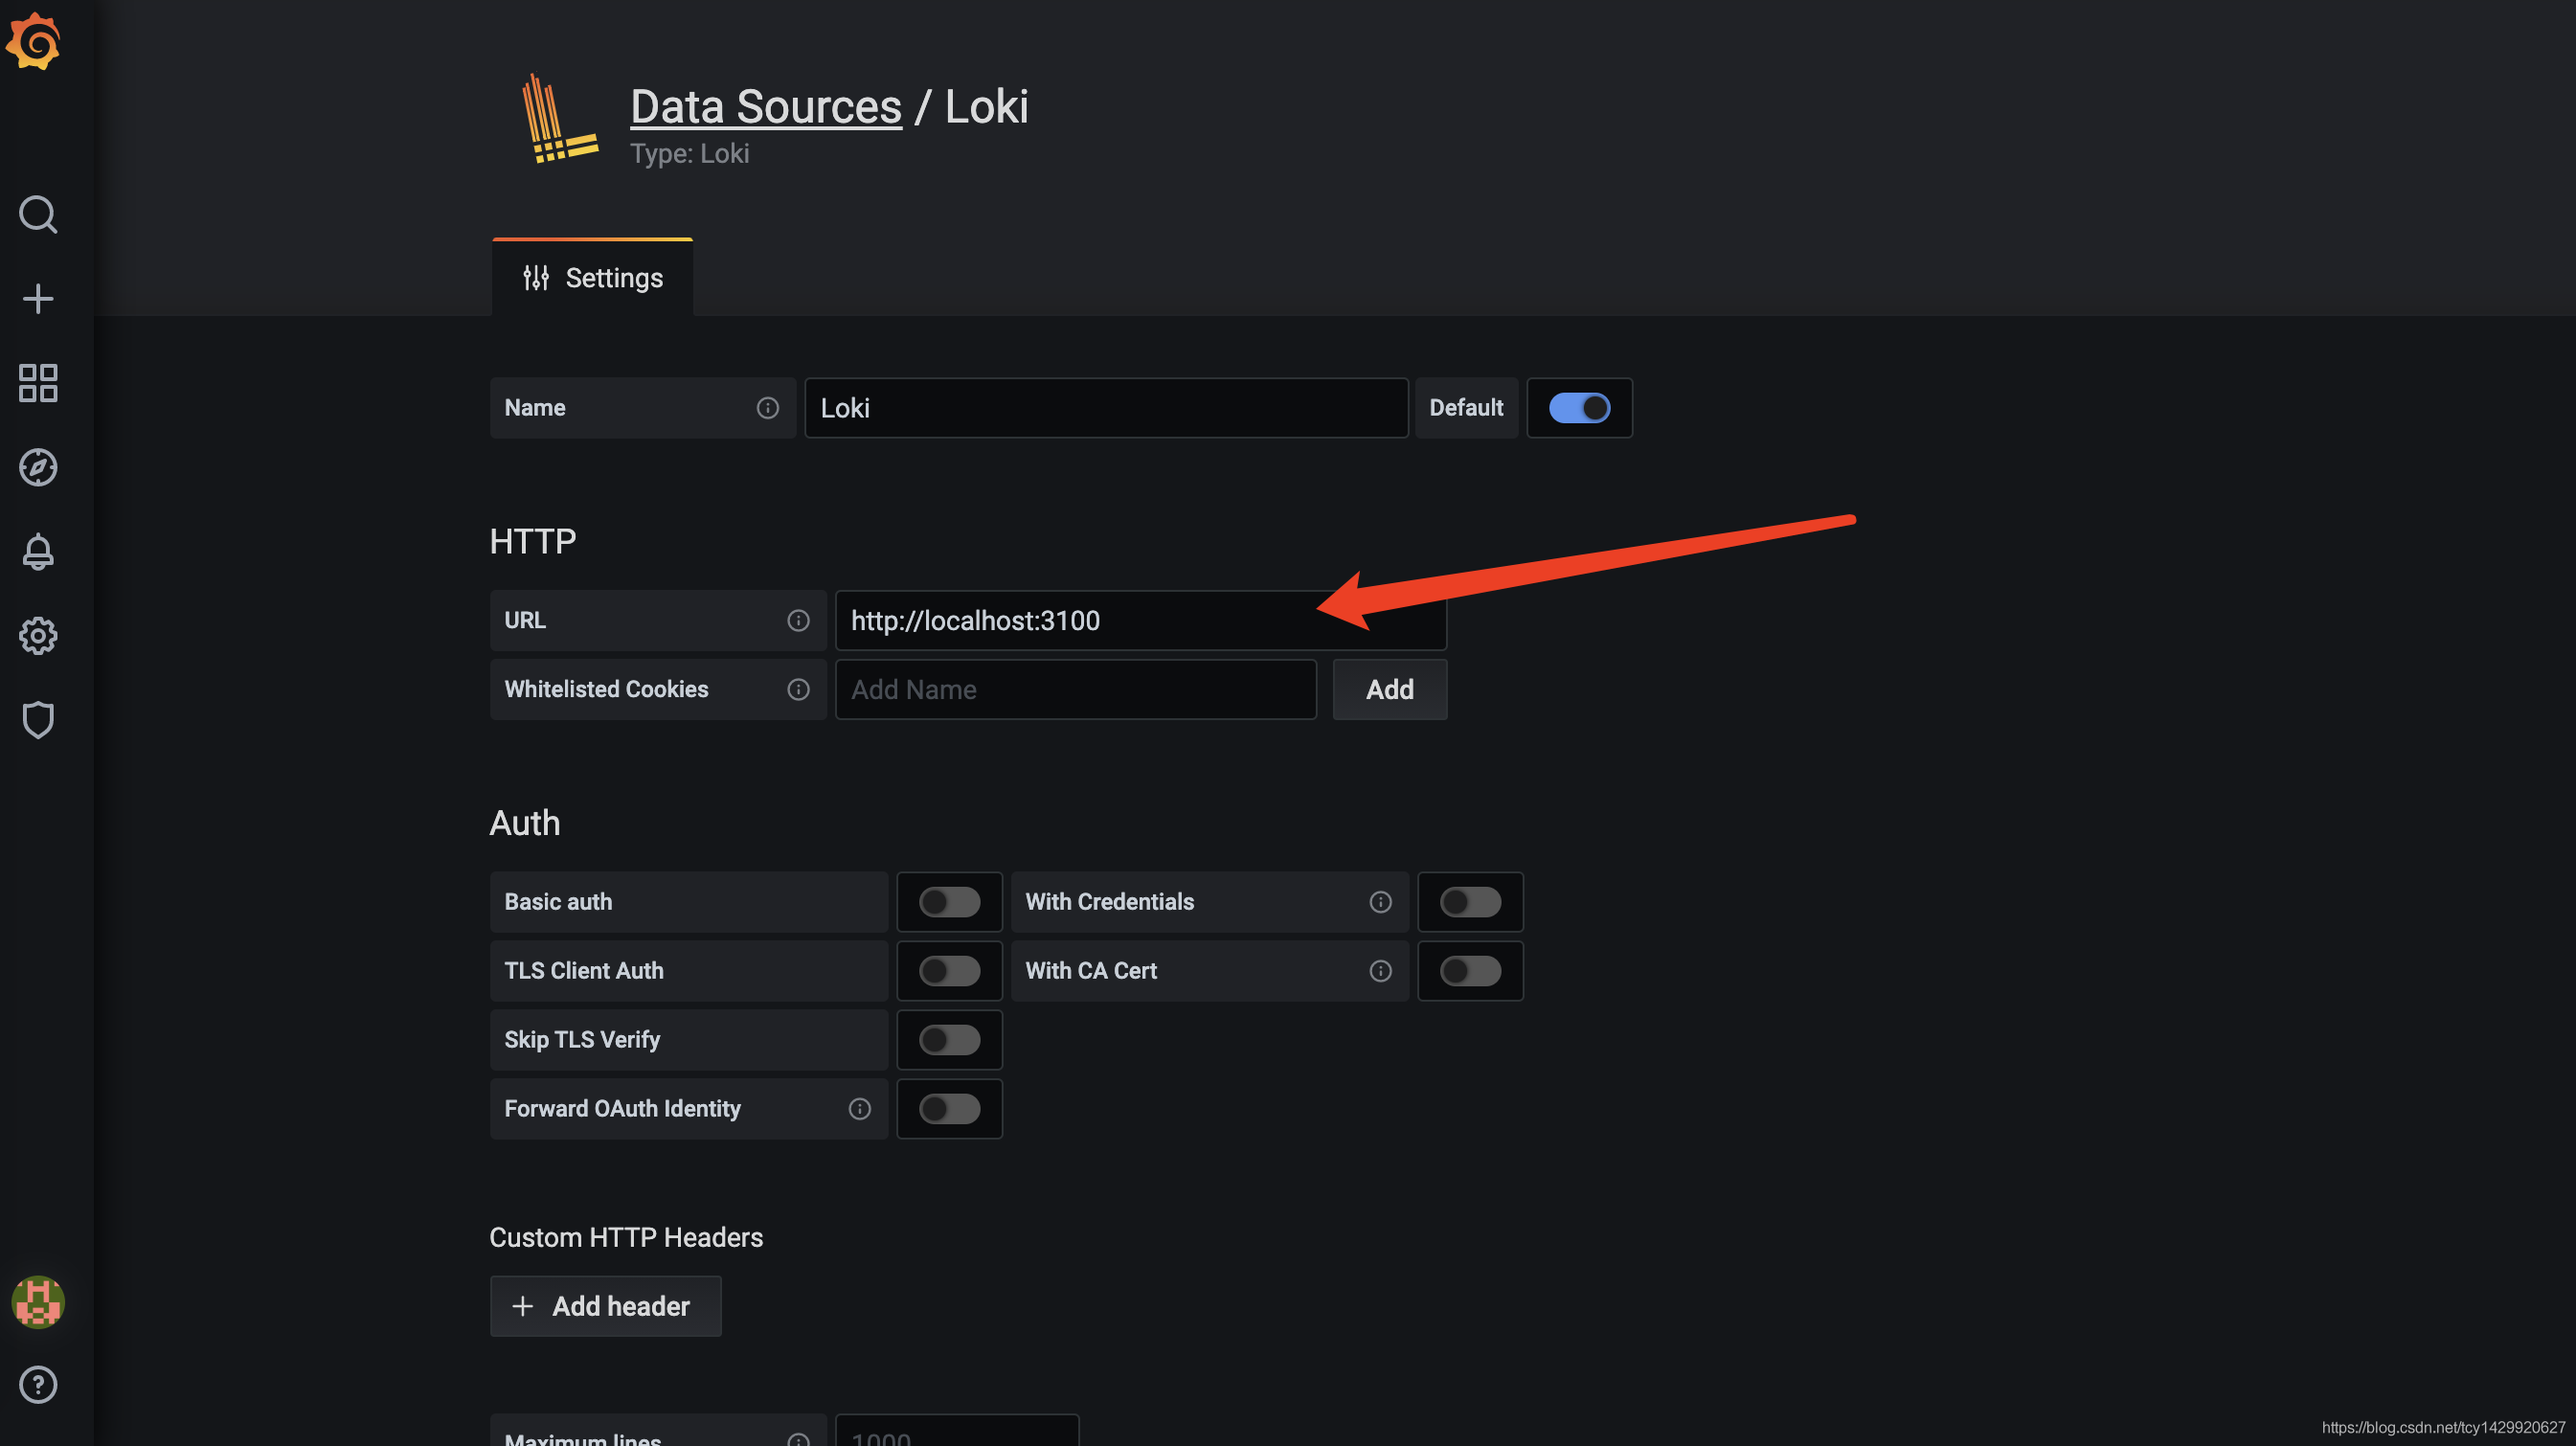Click the Add header button
The height and width of the screenshot is (1446, 2576).
[x=605, y=1306]
